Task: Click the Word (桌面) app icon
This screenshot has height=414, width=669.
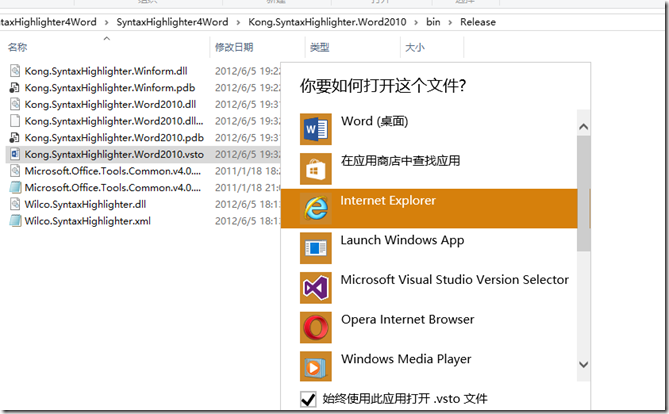Action: point(316,129)
